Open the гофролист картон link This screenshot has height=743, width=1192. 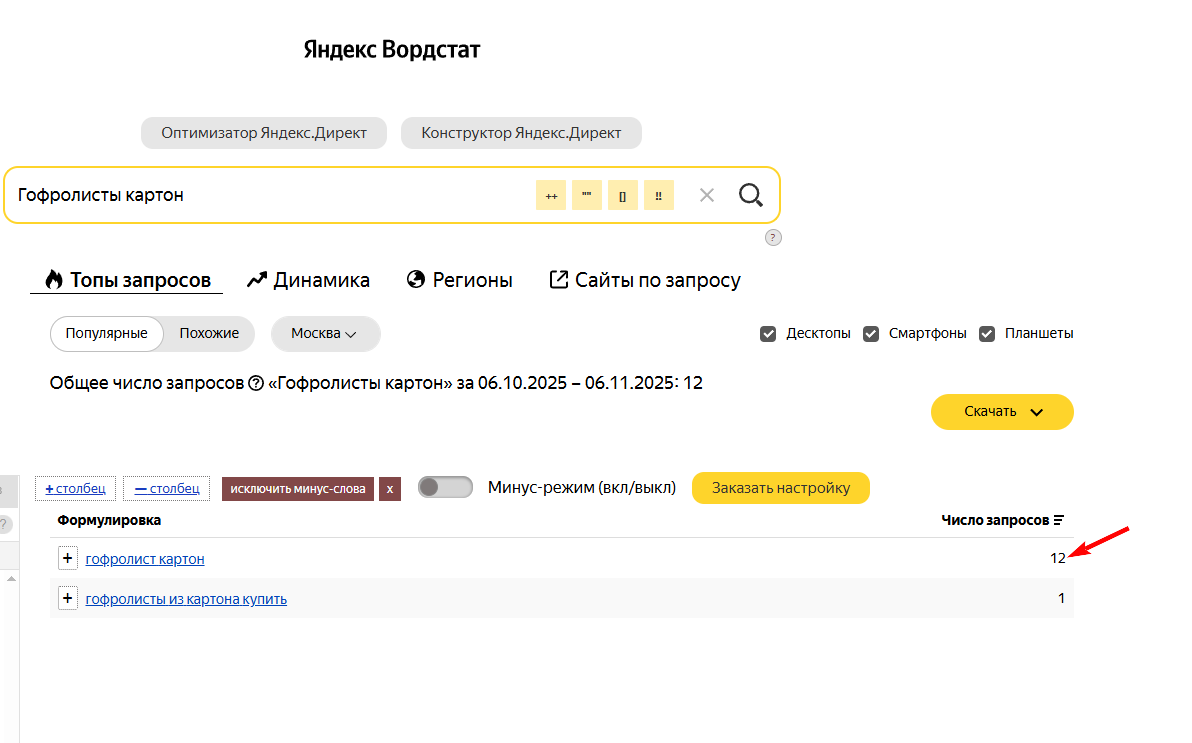[144, 559]
